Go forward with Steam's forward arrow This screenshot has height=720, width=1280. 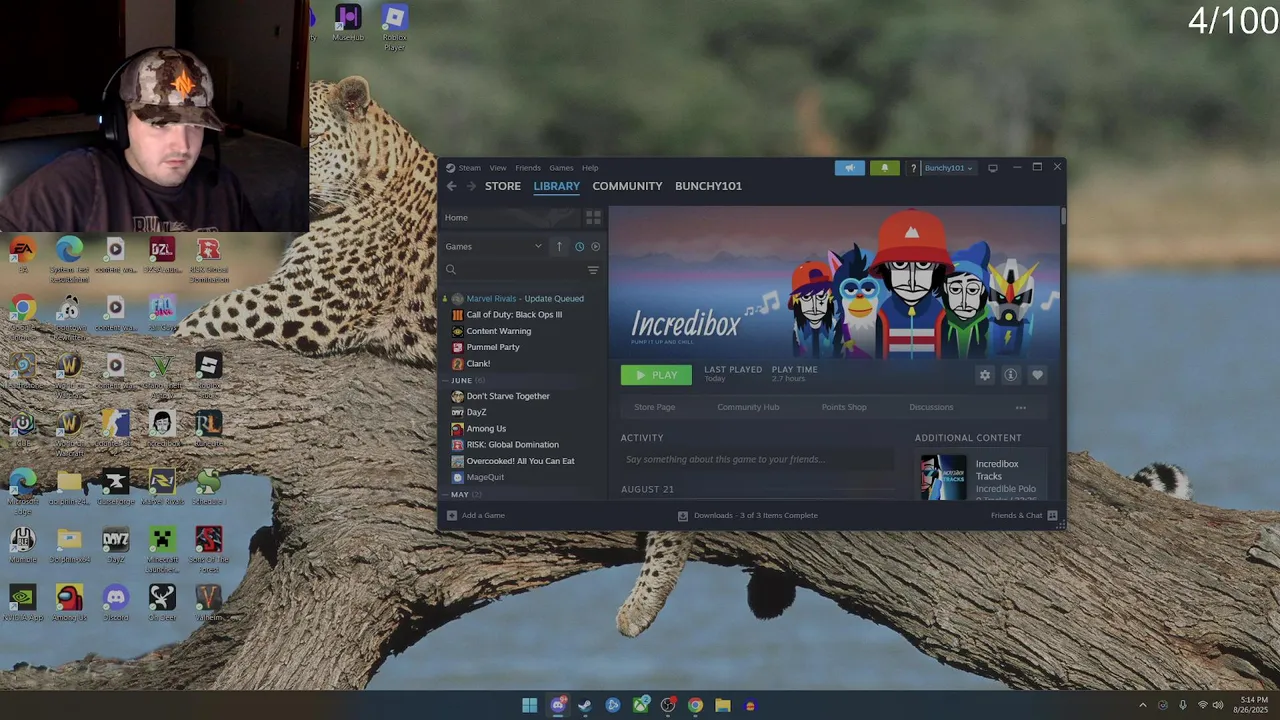point(471,186)
